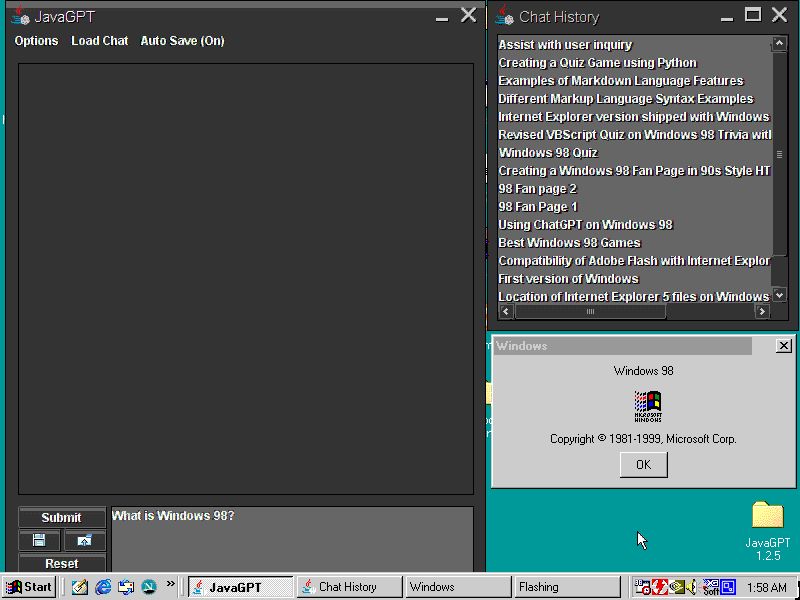Select 'Compatibility of Adobe Flash' chat

(635, 261)
